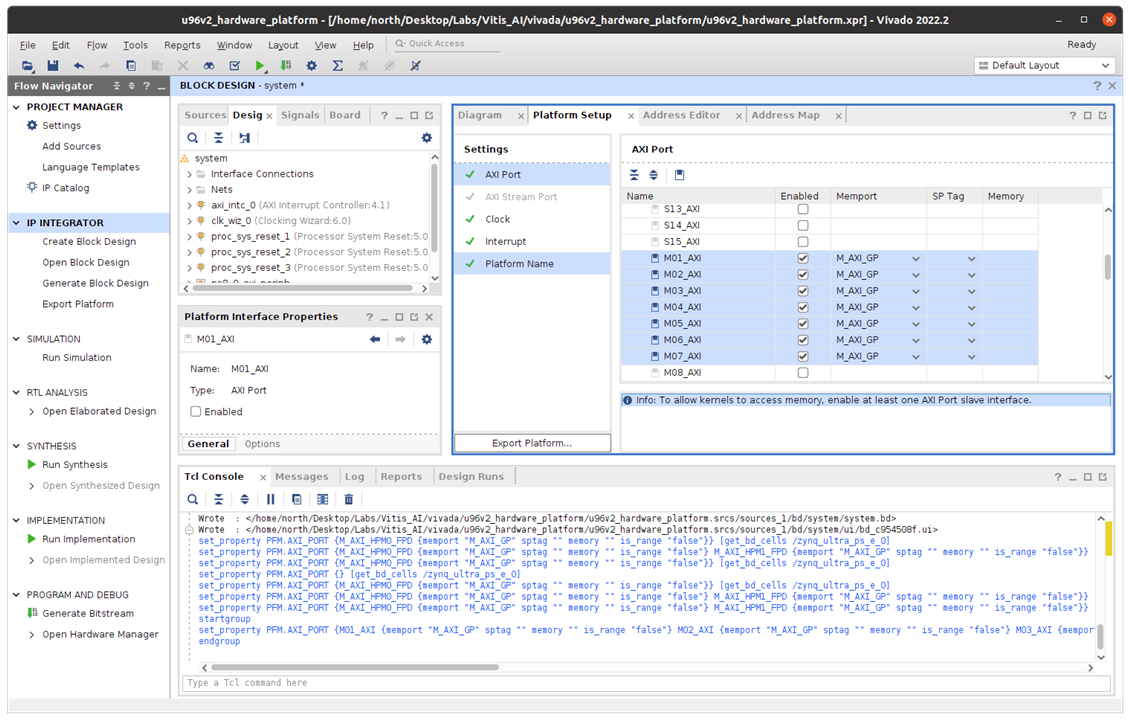Open the Flow menu
The image size is (1130, 720).
click(x=97, y=45)
